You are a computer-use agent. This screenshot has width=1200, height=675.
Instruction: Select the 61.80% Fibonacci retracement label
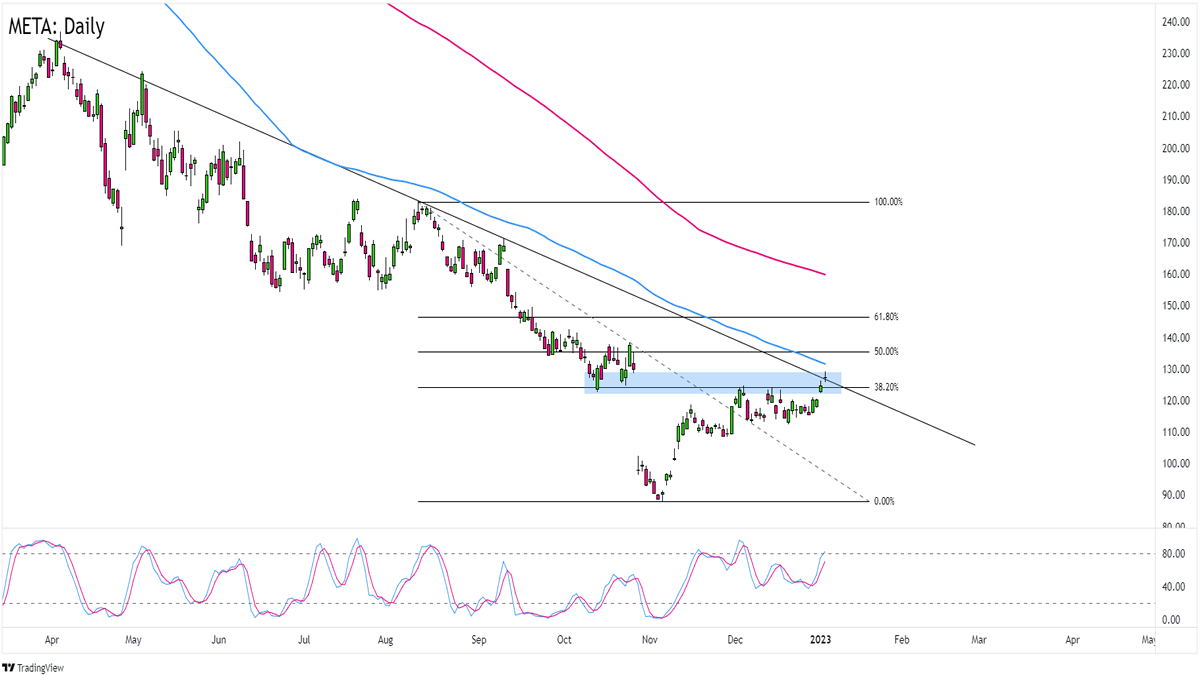point(885,317)
